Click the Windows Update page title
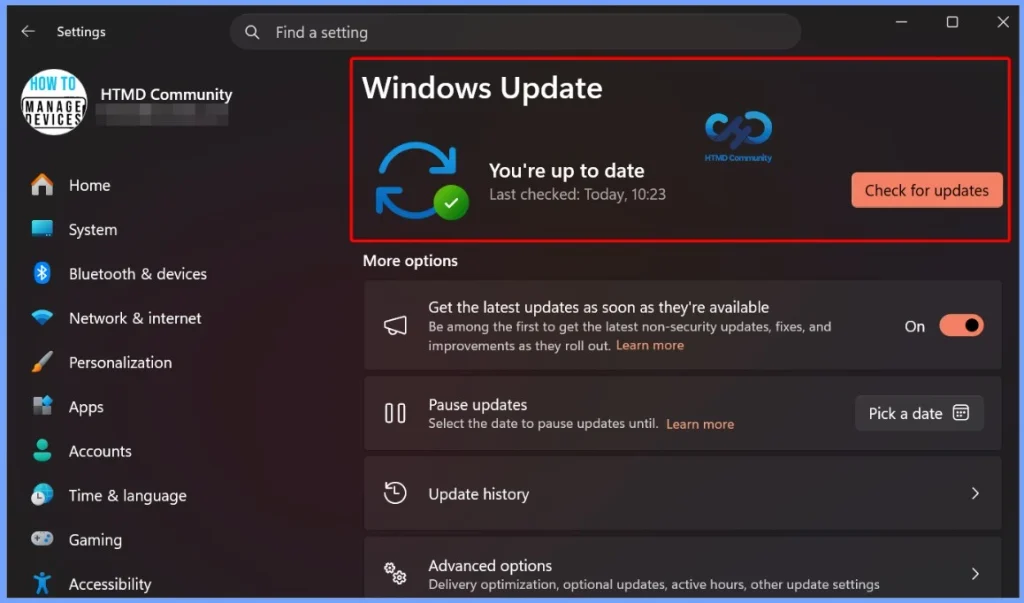1024x603 pixels. [482, 88]
